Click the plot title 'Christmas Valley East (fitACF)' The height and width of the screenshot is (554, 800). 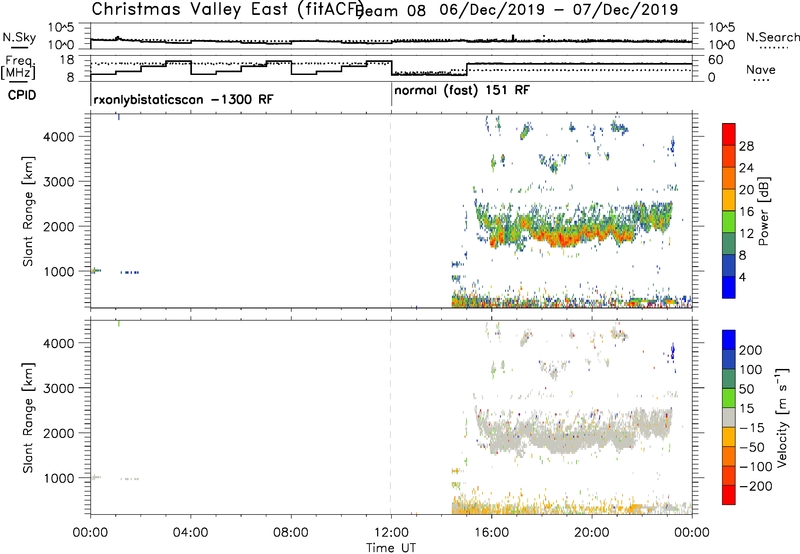click(x=228, y=9)
